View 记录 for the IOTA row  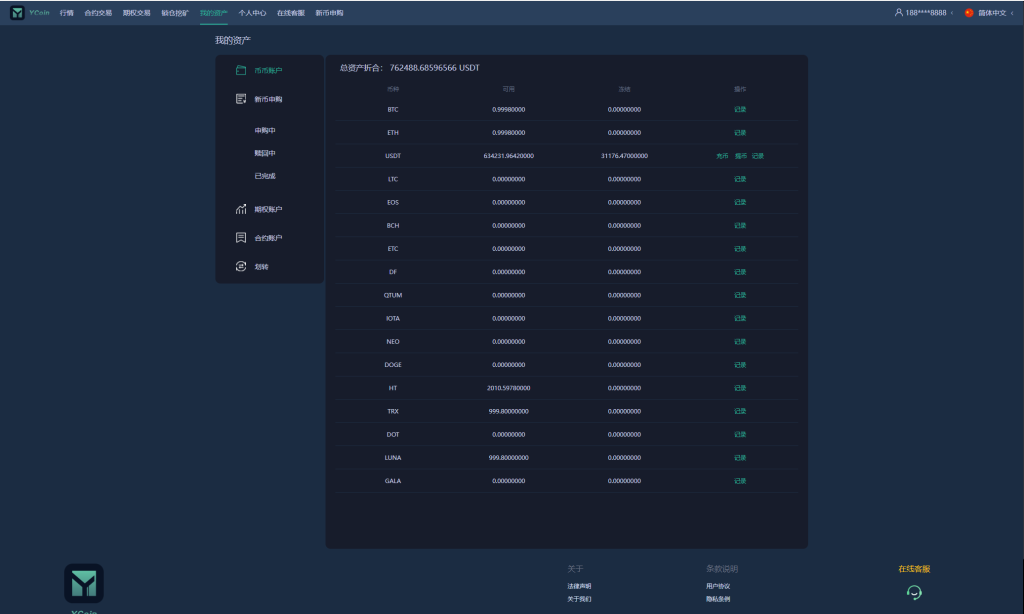pos(740,318)
